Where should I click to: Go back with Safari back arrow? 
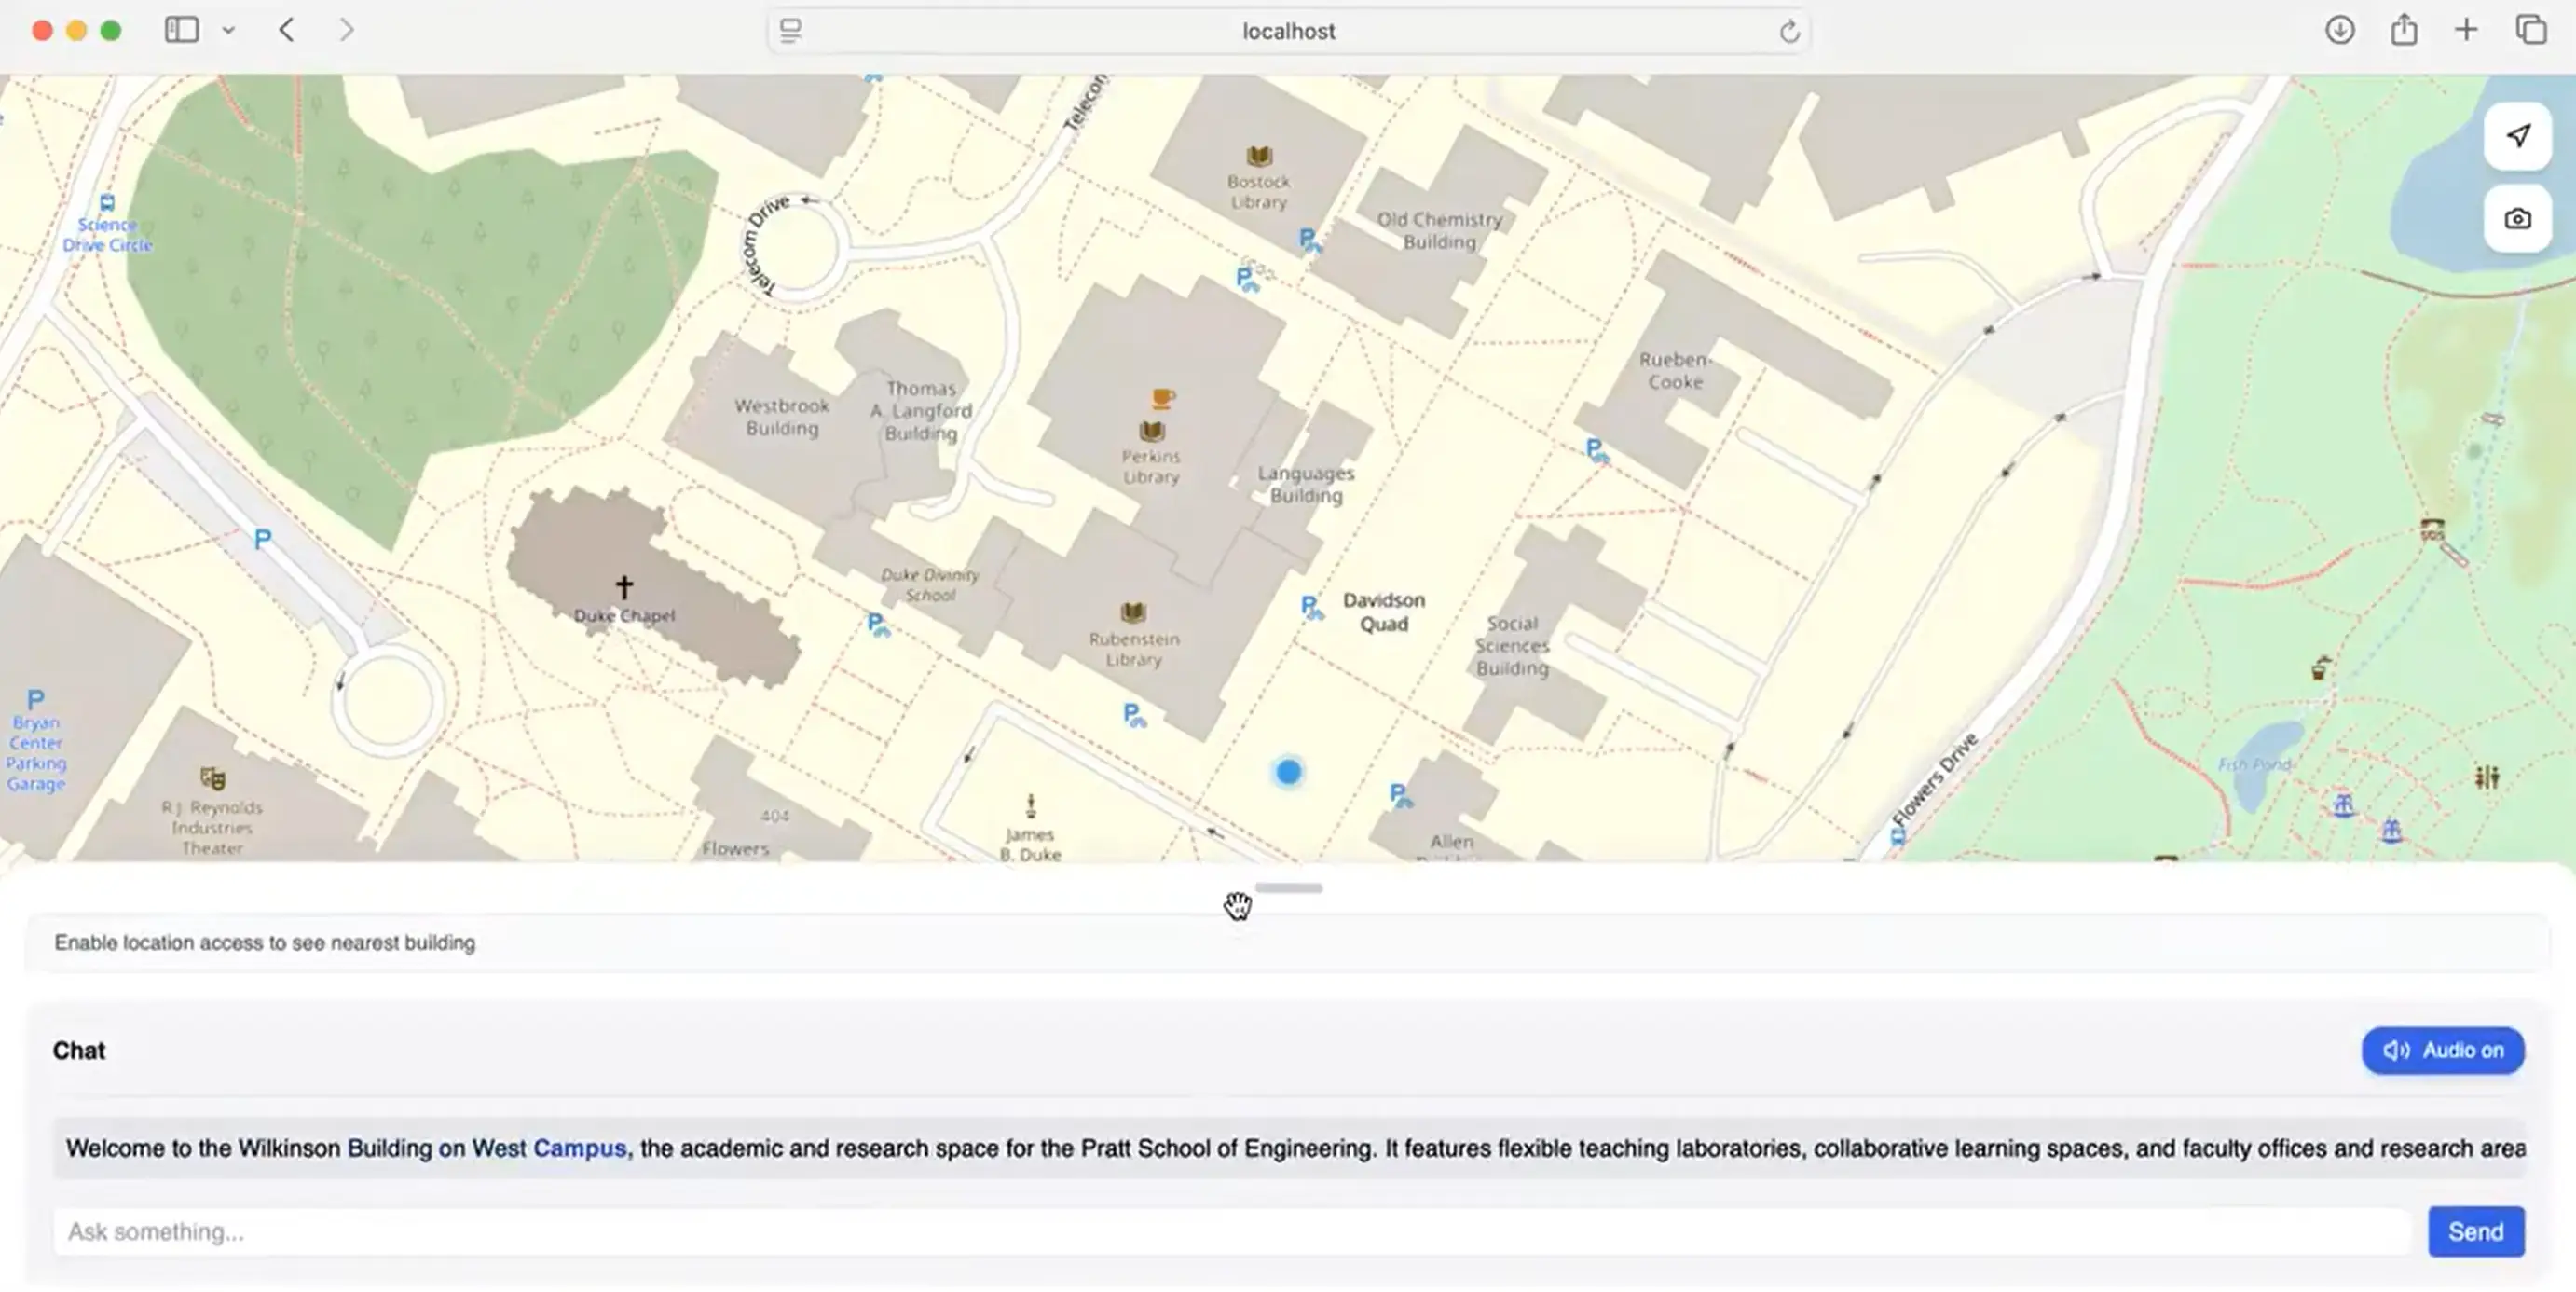(286, 30)
